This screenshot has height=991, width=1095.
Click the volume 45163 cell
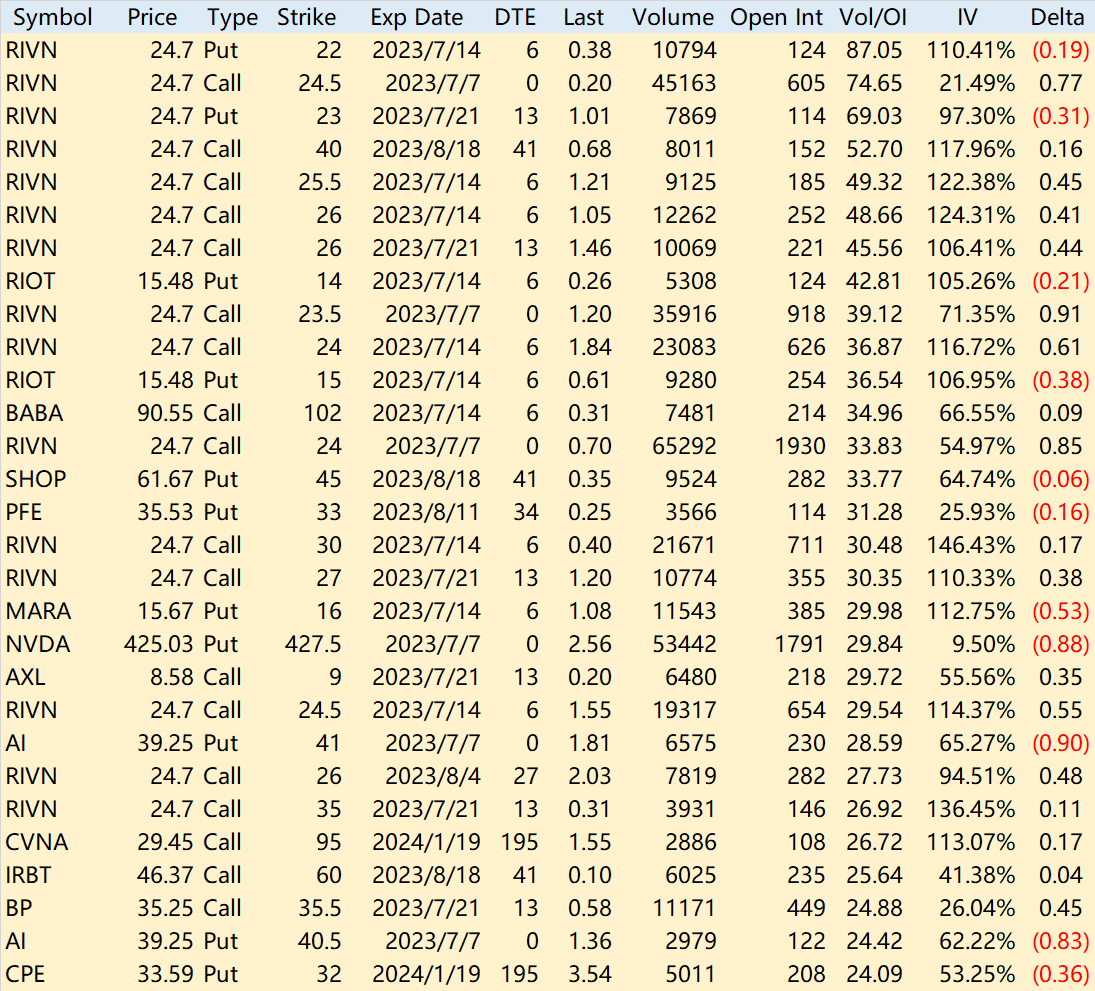click(684, 83)
